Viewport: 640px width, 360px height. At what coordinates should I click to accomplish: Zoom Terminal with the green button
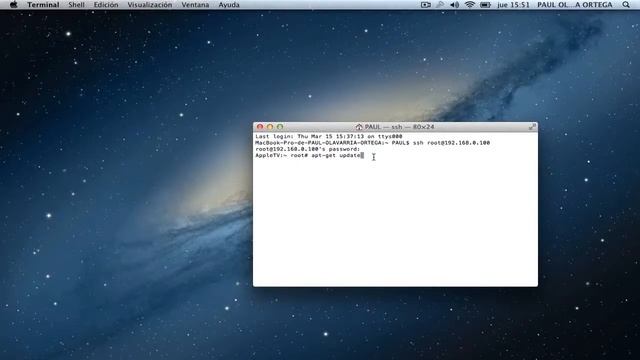280,127
